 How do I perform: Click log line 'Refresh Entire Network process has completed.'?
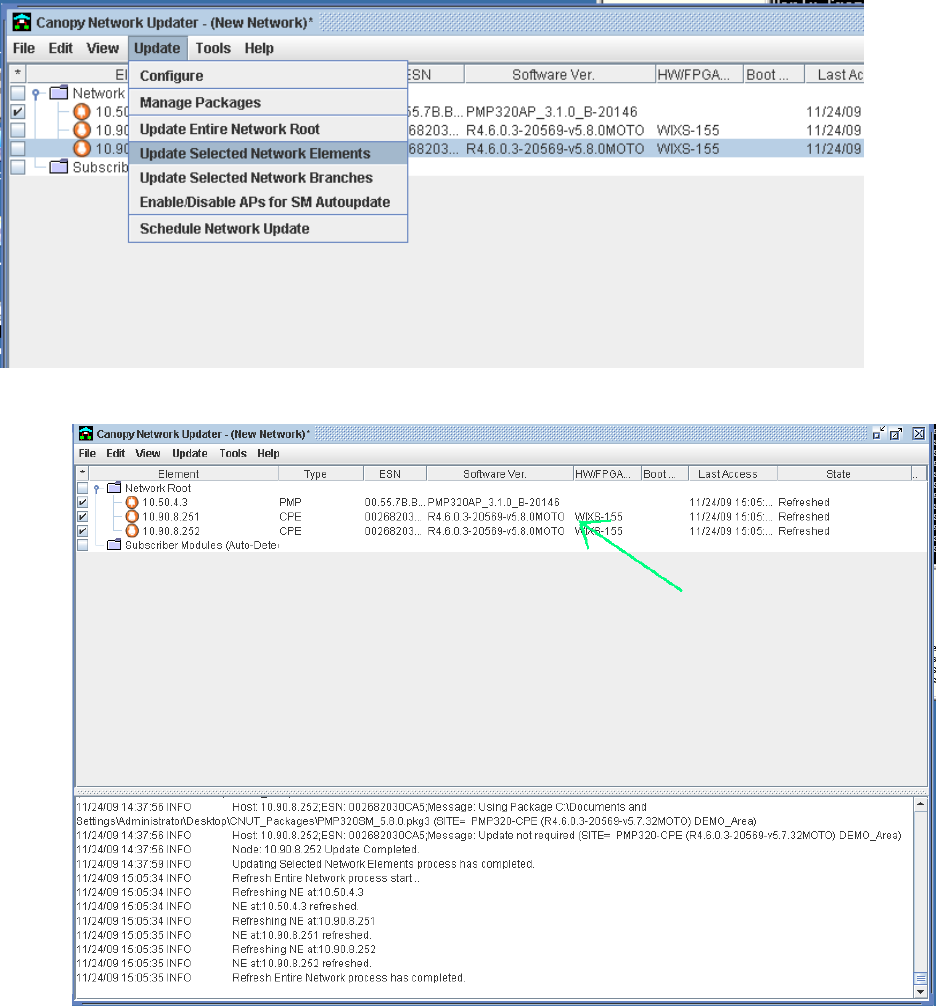348,978
